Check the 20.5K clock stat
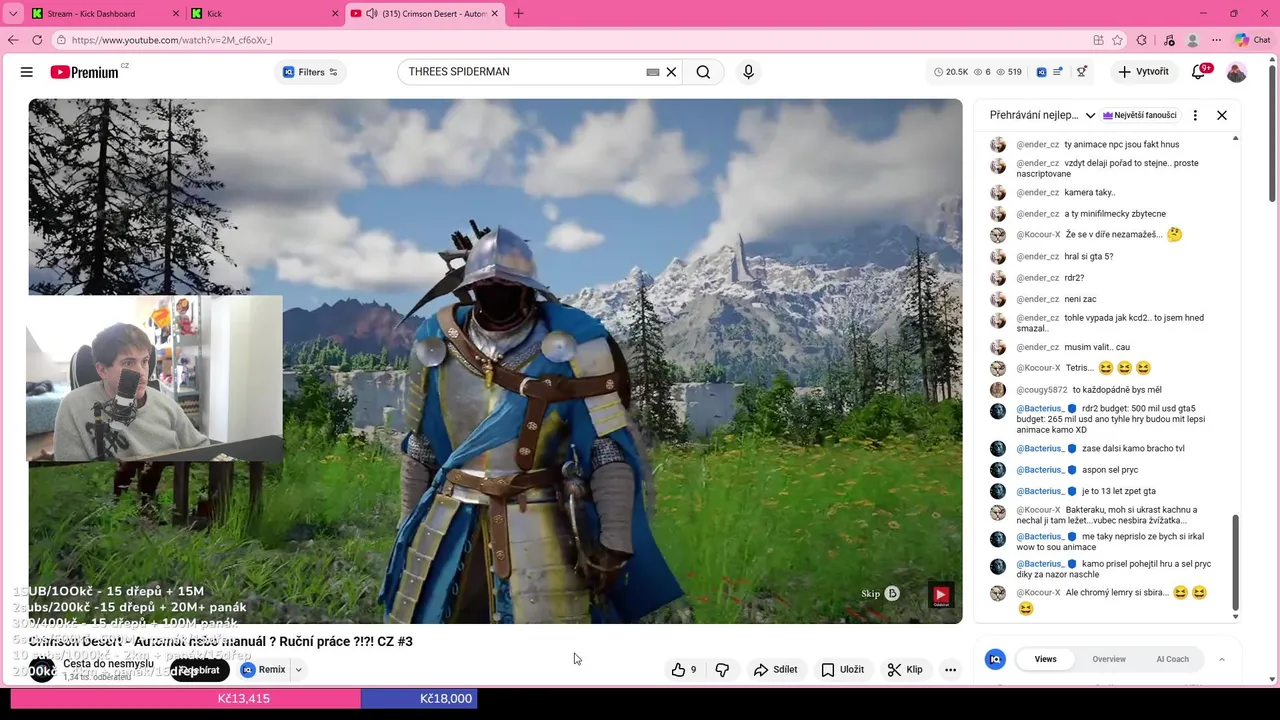The height and width of the screenshot is (720, 1280). [x=951, y=72]
